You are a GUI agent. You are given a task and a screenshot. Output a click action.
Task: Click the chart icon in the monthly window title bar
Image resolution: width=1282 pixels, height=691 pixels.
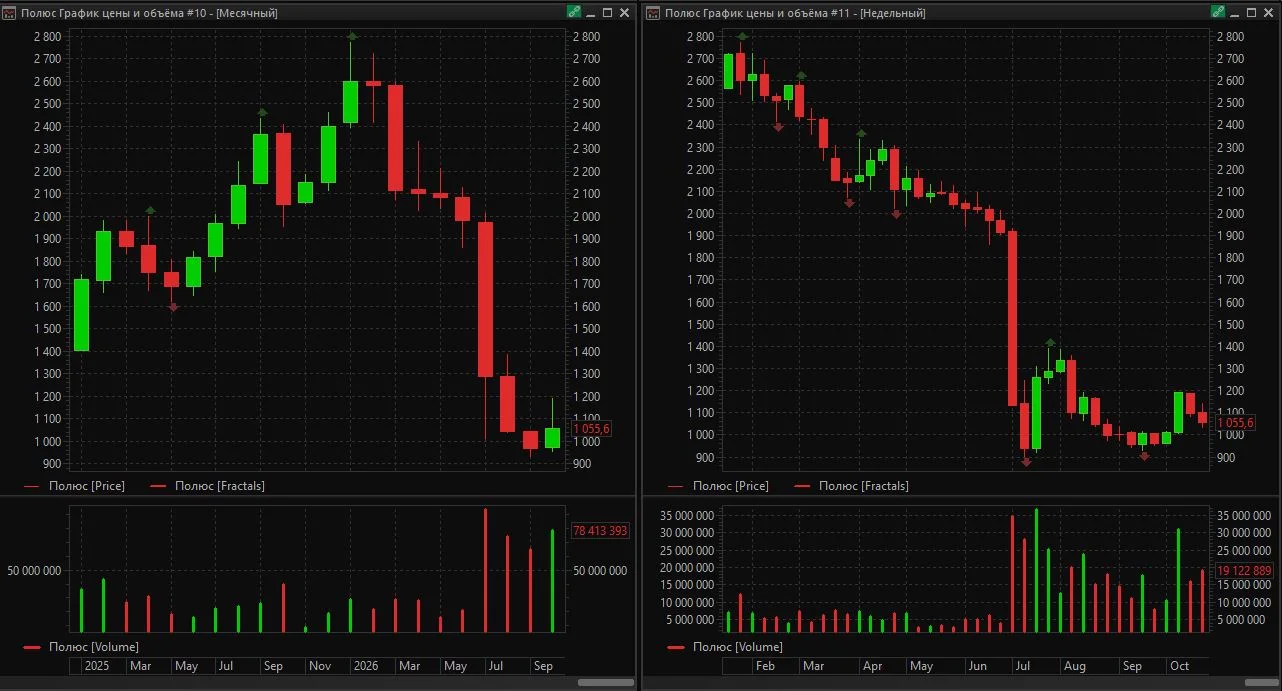click(x=11, y=13)
